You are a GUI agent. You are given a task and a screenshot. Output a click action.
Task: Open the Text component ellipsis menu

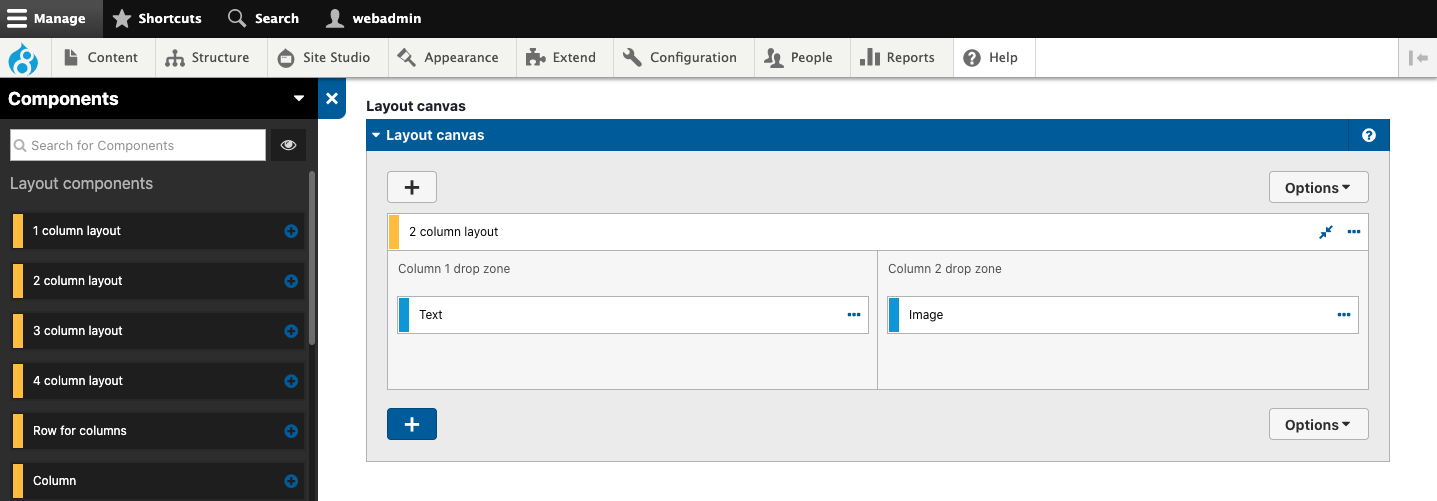coord(854,314)
